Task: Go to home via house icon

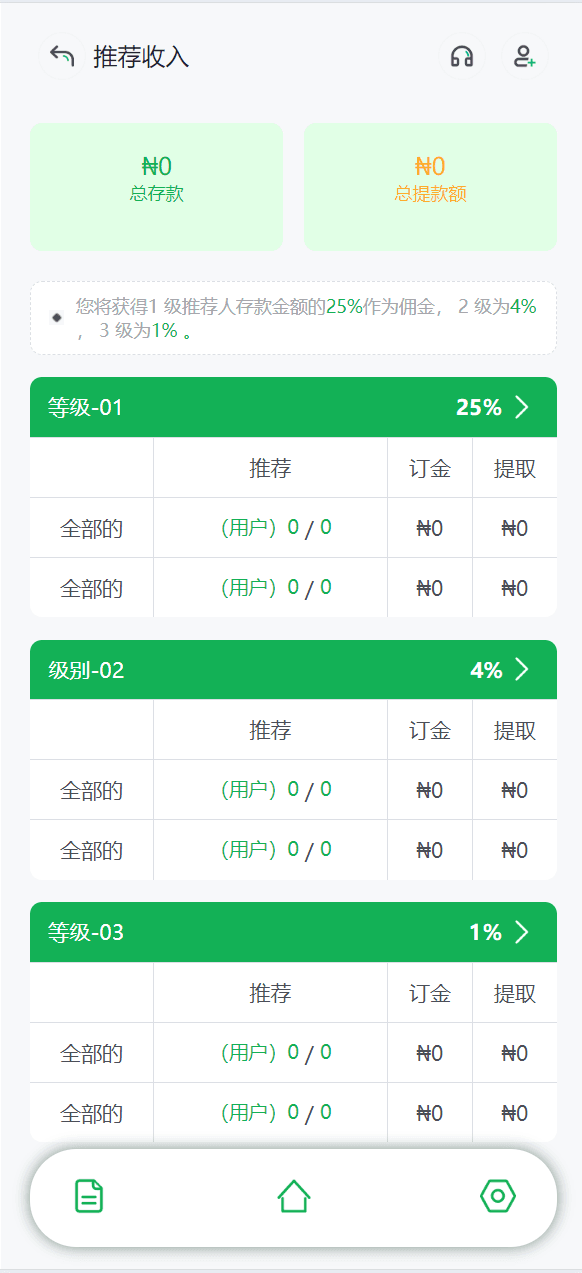Action: [x=293, y=1196]
